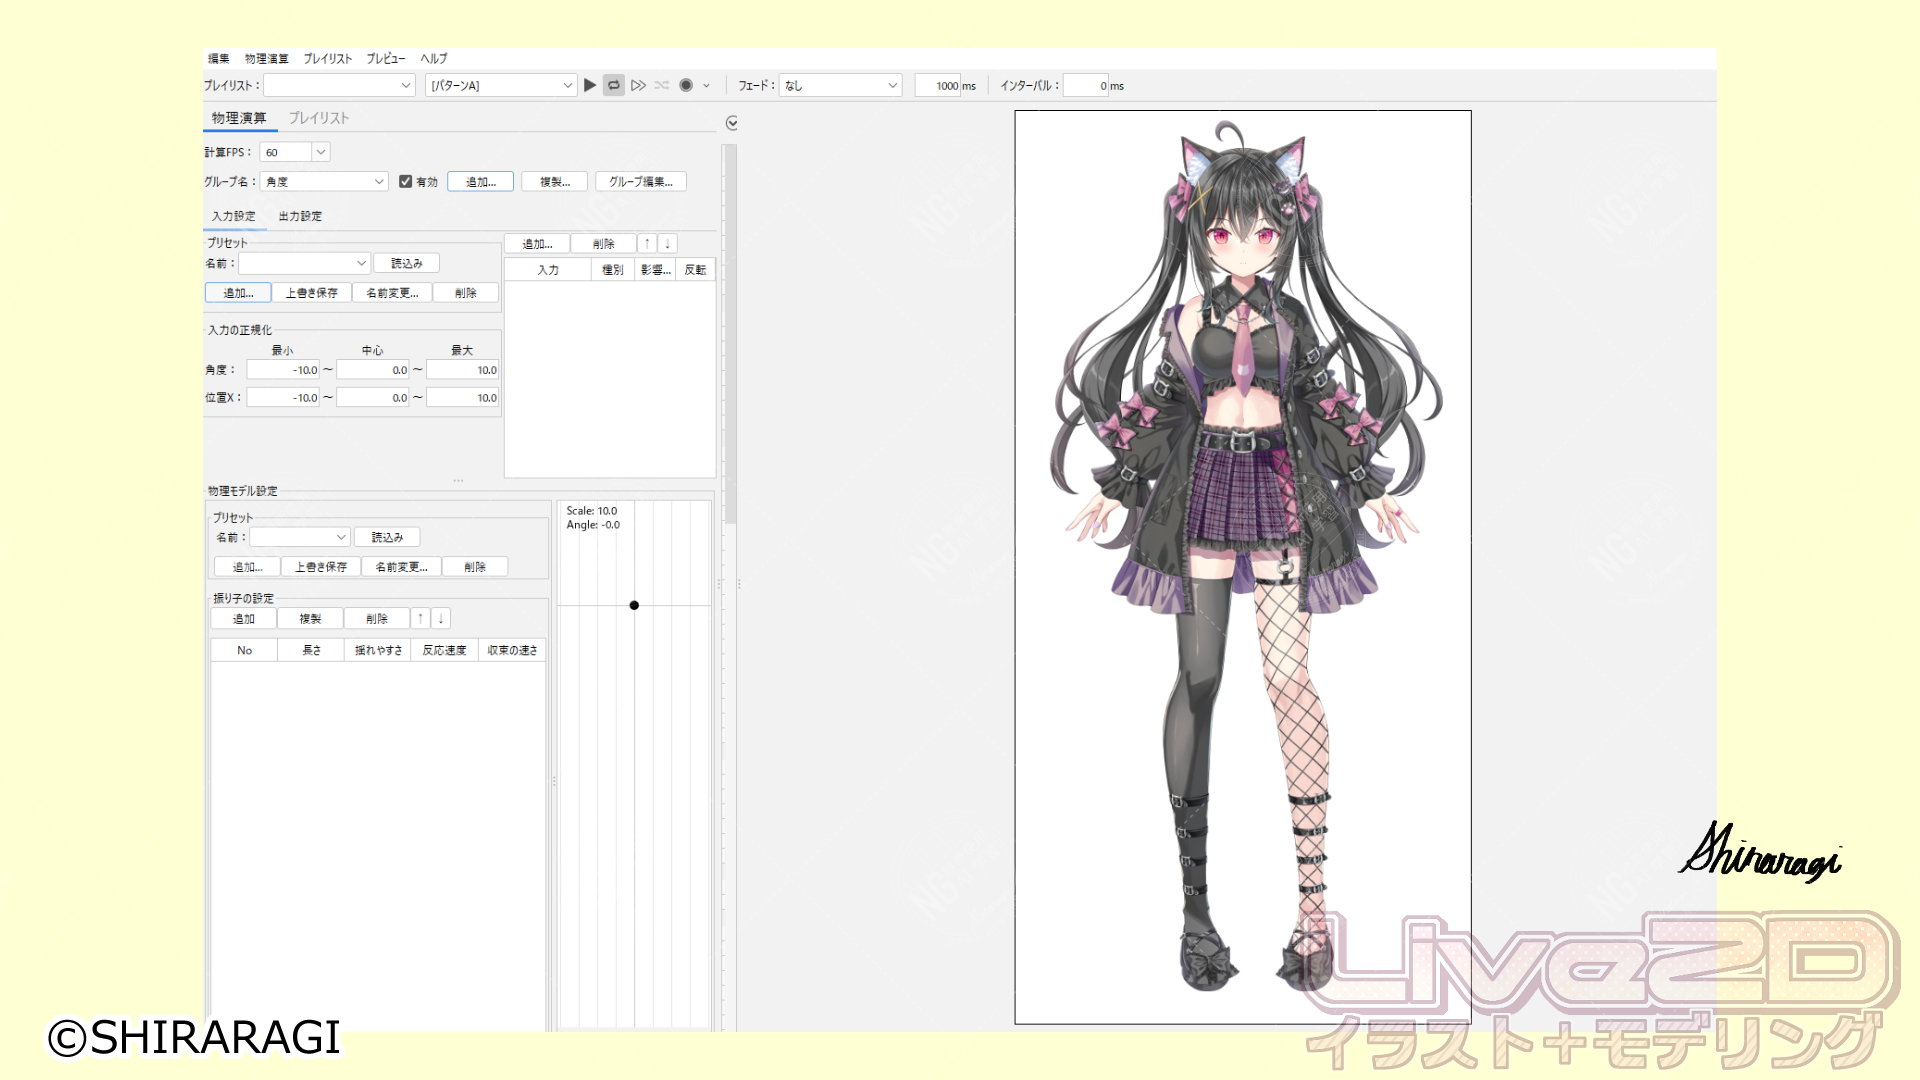Image resolution: width=1920 pixels, height=1080 pixels.
Task: Click the 入力 column header
Action: point(548,270)
